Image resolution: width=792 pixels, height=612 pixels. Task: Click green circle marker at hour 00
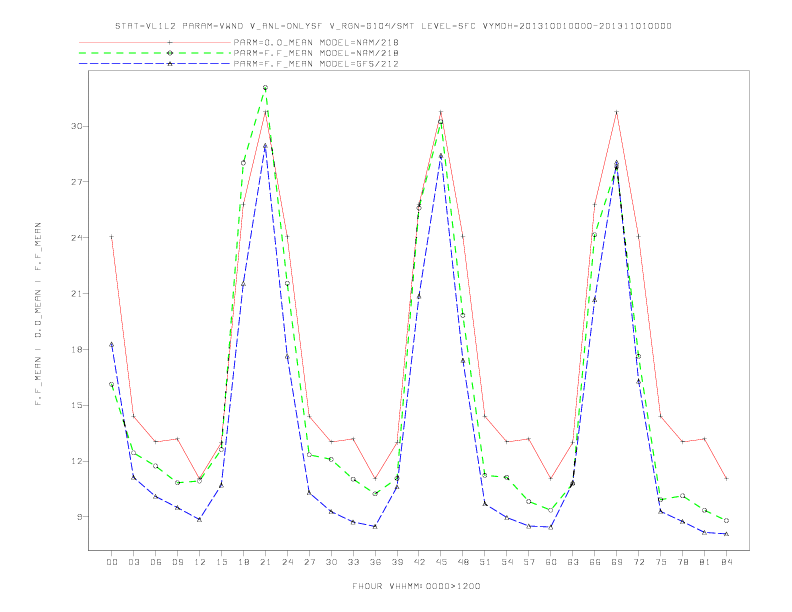tap(112, 384)
